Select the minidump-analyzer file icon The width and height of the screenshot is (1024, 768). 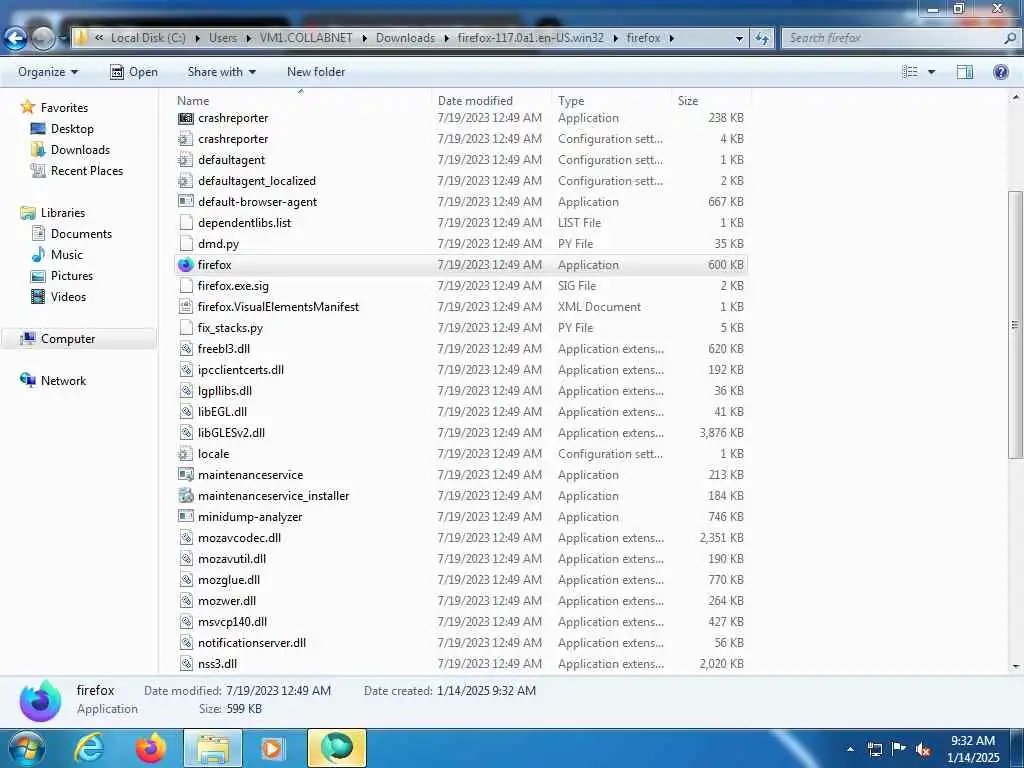click(186, 517)
